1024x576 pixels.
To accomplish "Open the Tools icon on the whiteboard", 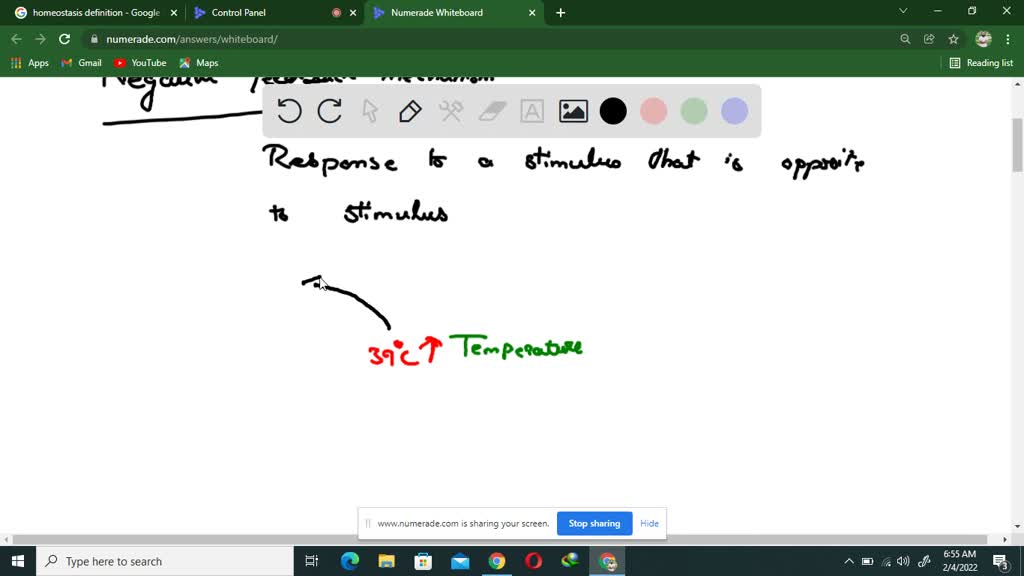I will click(x=451, y=111).
